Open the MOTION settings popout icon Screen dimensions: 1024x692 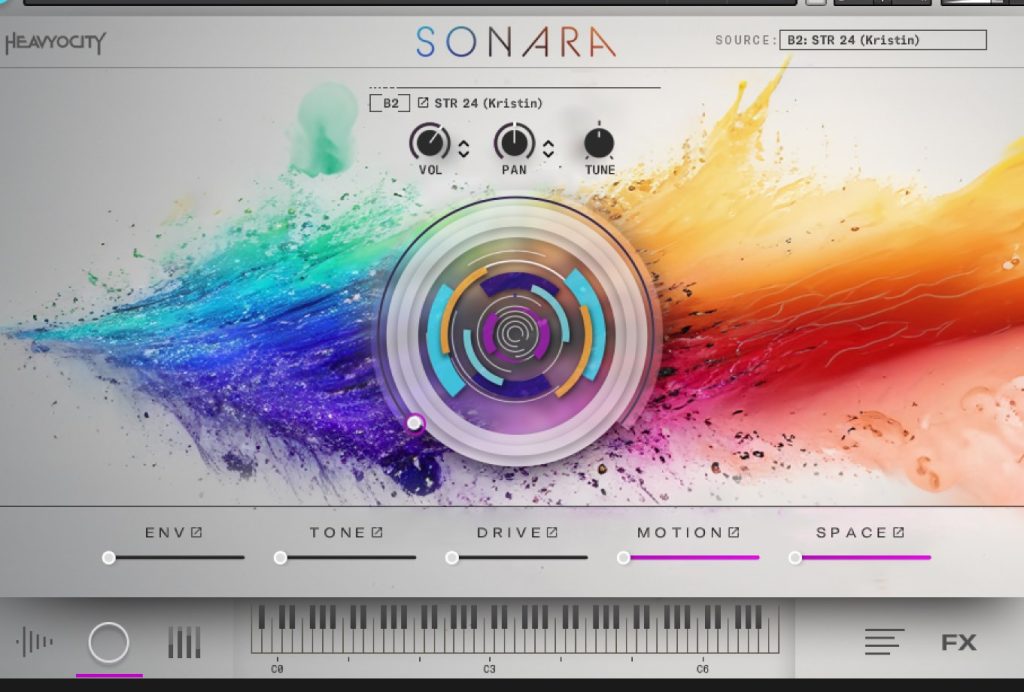(734, 533)
